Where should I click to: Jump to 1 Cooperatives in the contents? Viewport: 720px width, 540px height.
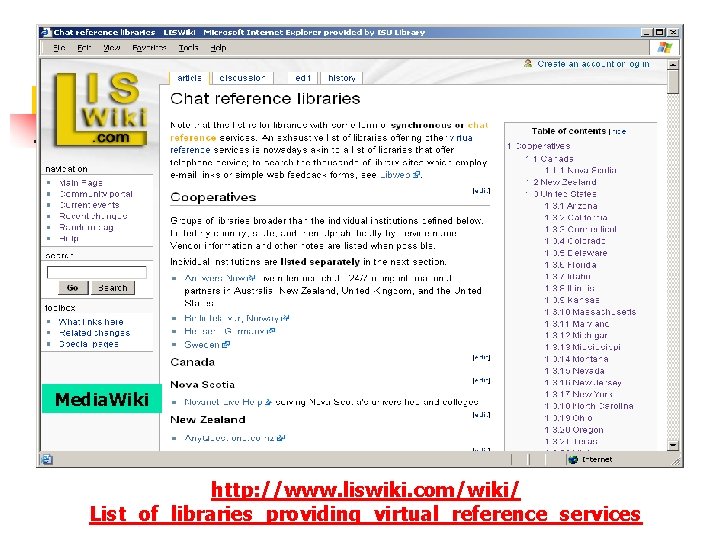click(539, 146)
